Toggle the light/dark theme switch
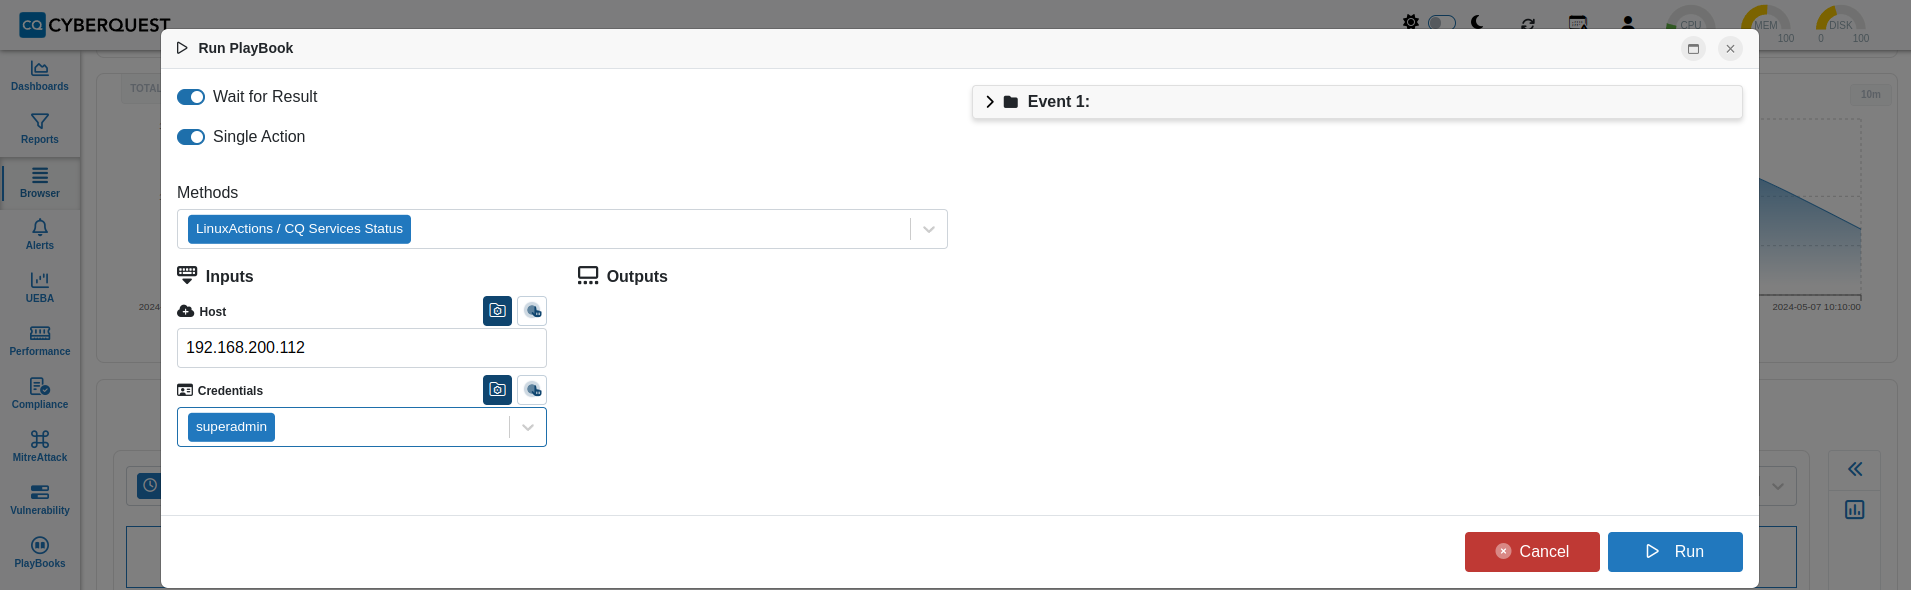The height and width of the screenshot is (590, 1911). coord(1441,22)
